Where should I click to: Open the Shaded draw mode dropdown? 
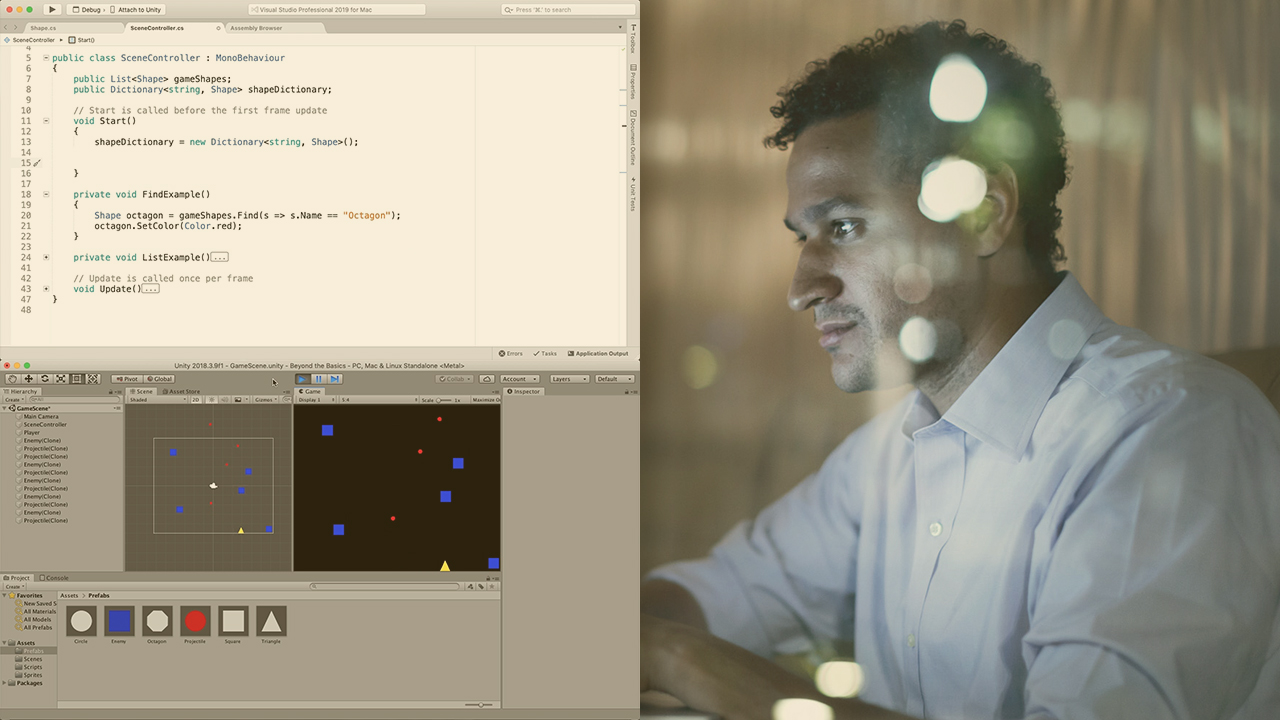tap(156, 399)
